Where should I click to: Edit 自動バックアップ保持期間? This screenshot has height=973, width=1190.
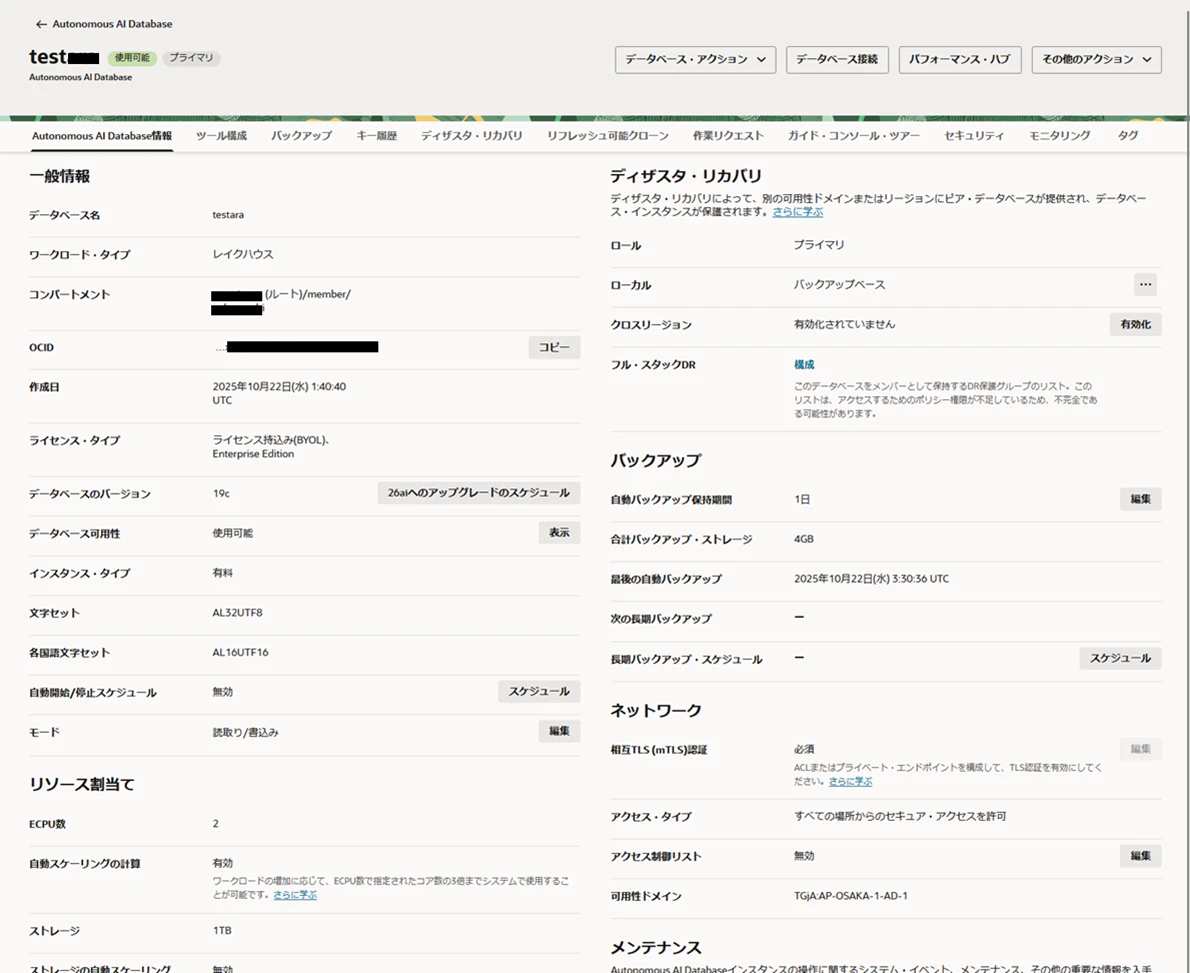tap(1141, 499)
